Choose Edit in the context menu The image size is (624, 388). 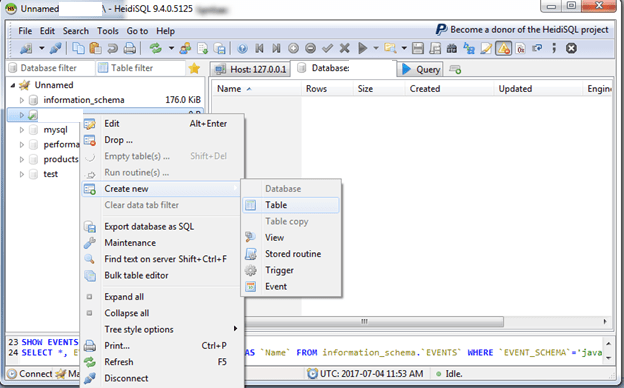162,124
